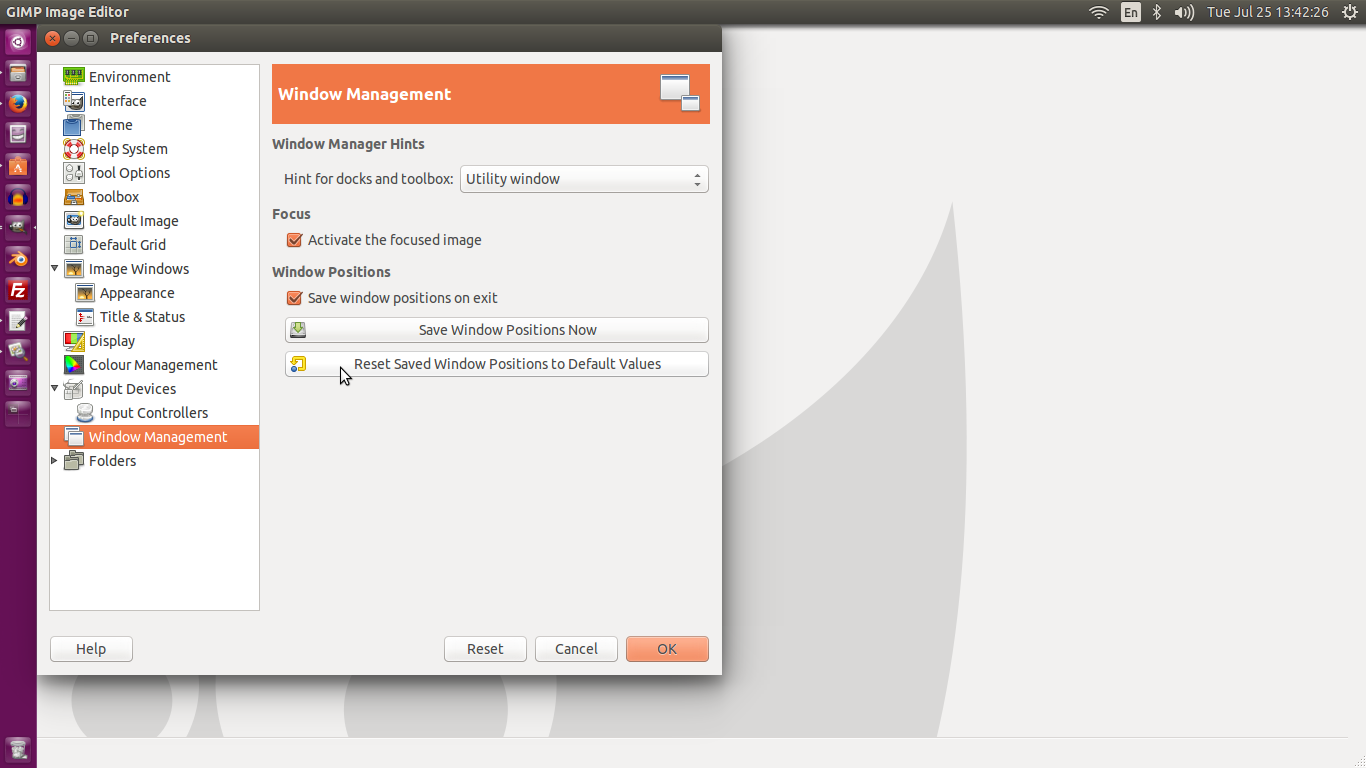Screen dimensions: 1366x768
Task: Open the clock showing Tue Jul 25
Action: (x=1267, y=12)
